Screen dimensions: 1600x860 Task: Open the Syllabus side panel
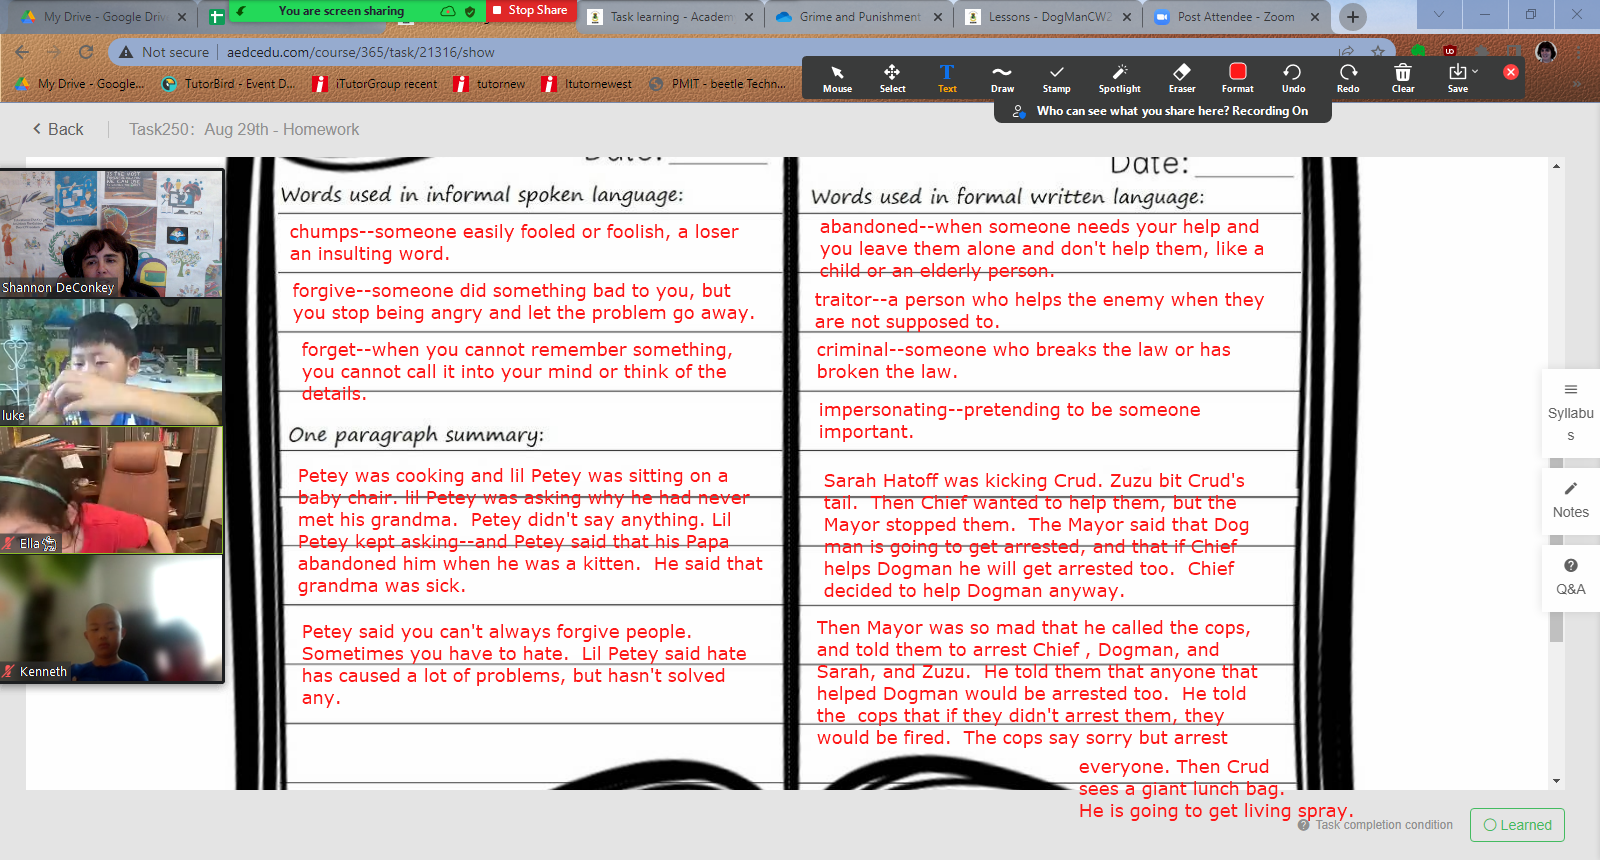click(x=1570, y=412)
